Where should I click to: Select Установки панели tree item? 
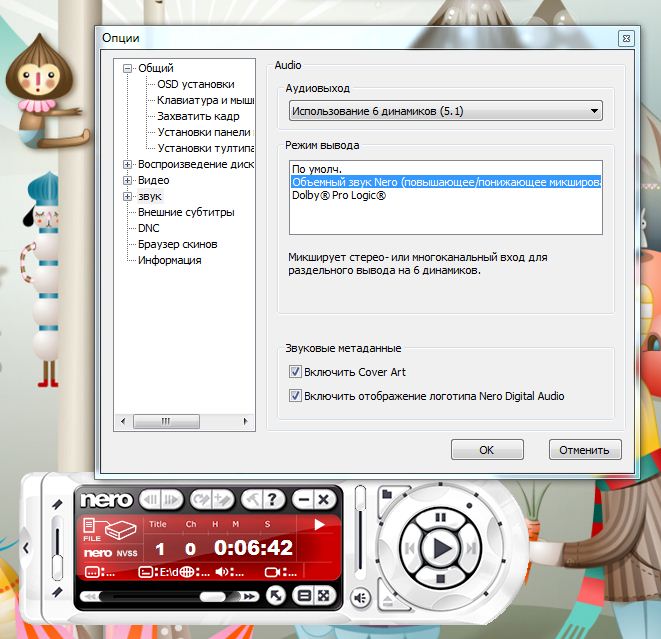pyautogui.click(x=204, y=132)
